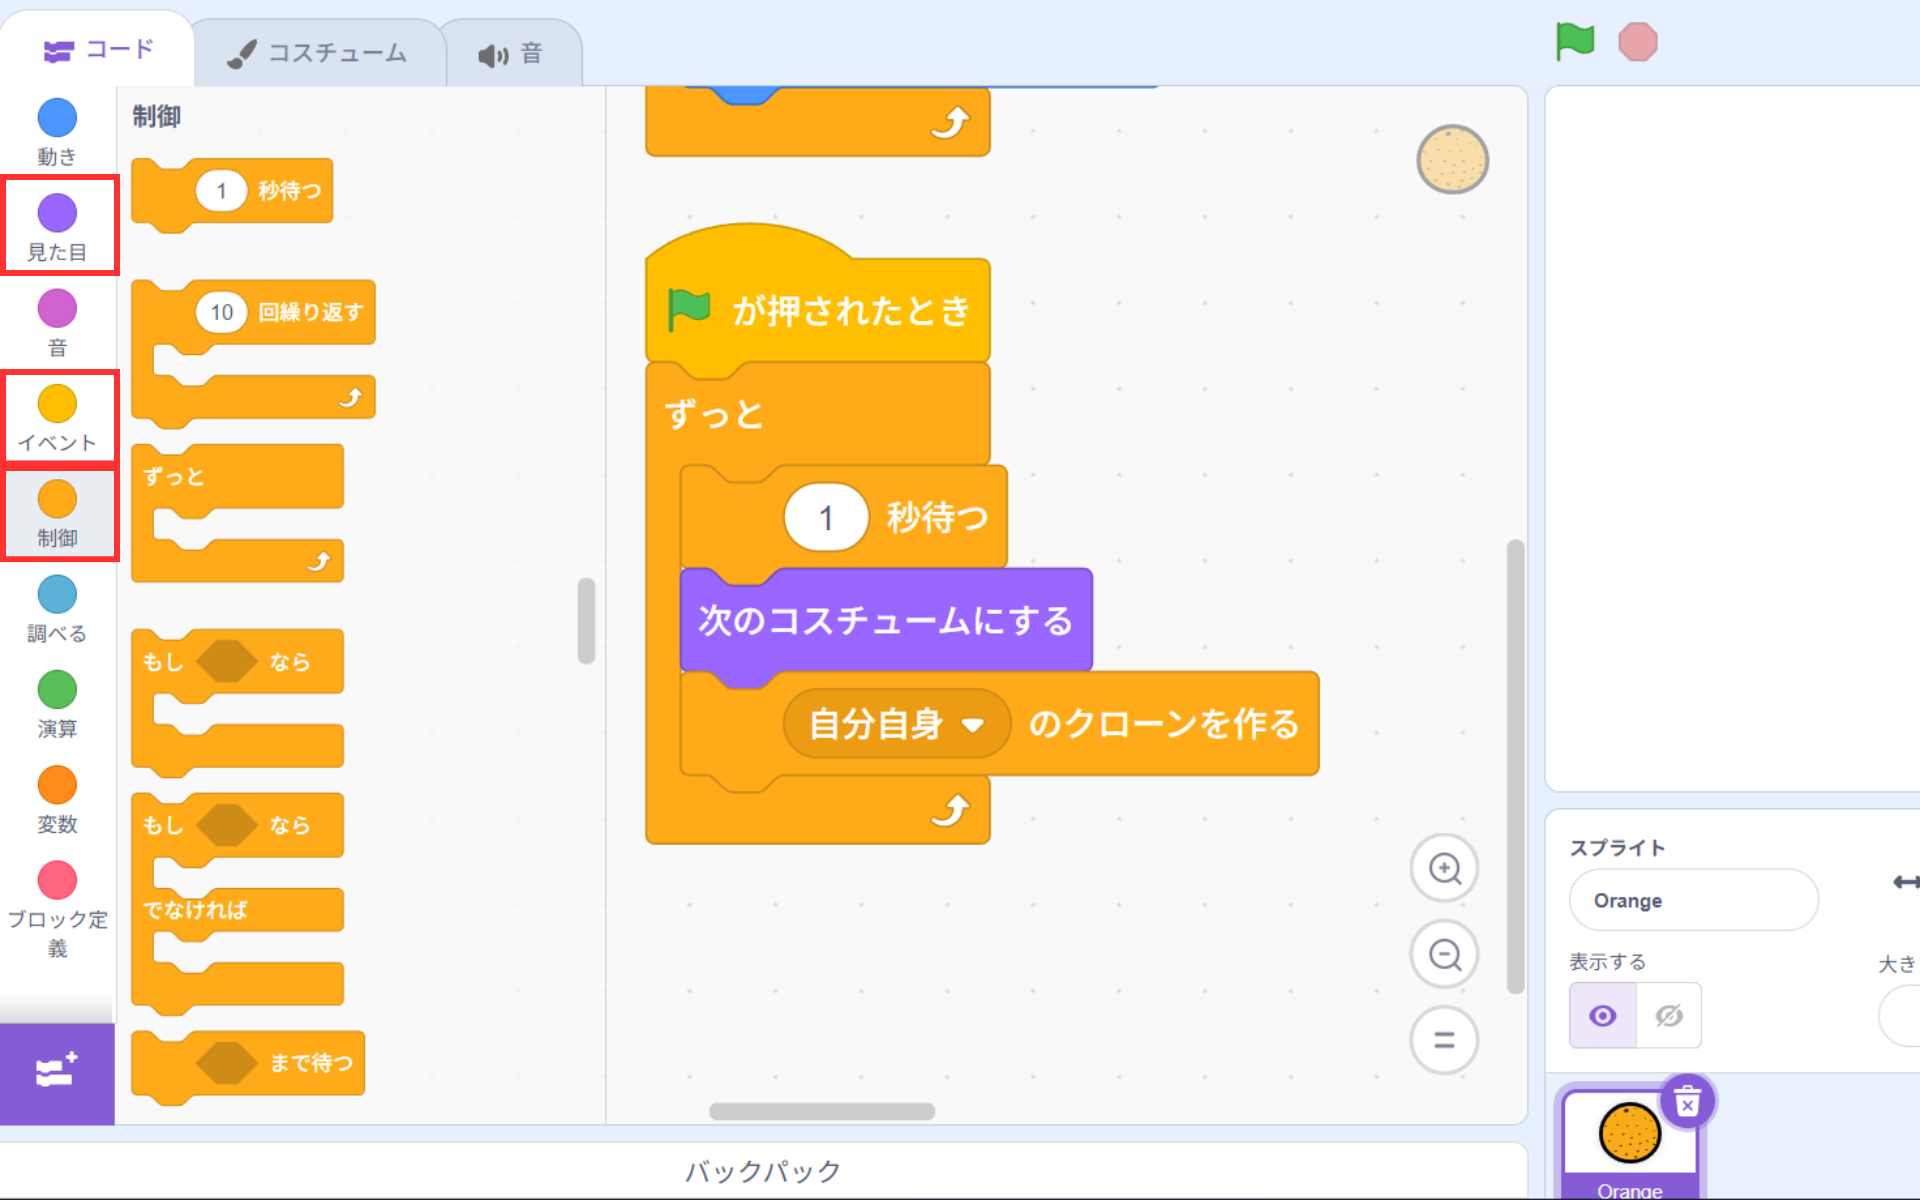This screenshot has width=1920, height=1200.
Task: Delete the Orange sprite via trash icon
Action: [1687, 1103]
